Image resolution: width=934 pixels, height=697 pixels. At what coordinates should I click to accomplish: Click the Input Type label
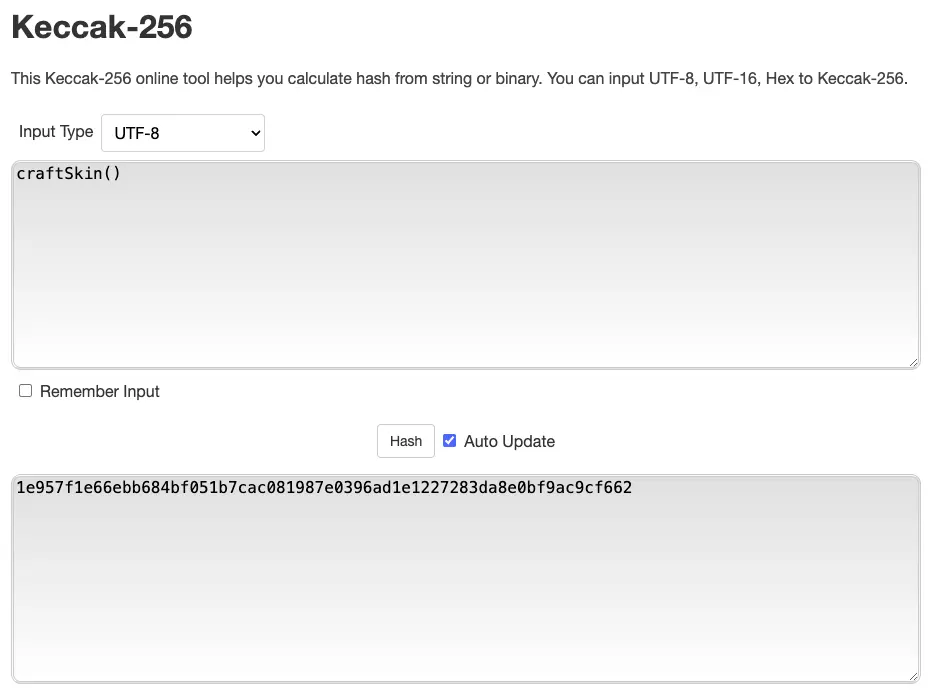(x=56, y=132)
